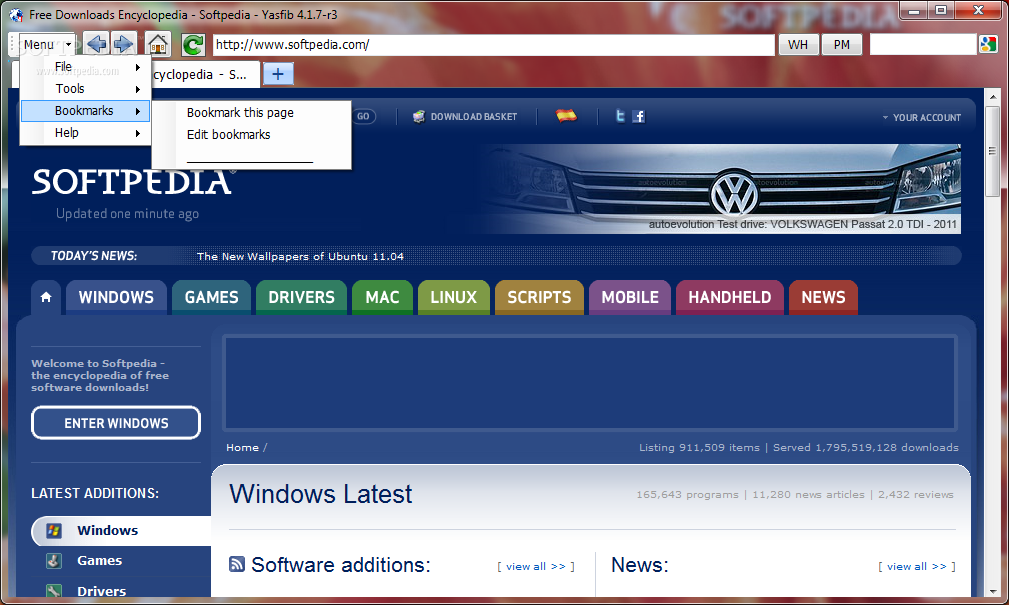Click the Games joystick icon in sidebar
The image size is (1009, 605).
(x=54, y=561)
